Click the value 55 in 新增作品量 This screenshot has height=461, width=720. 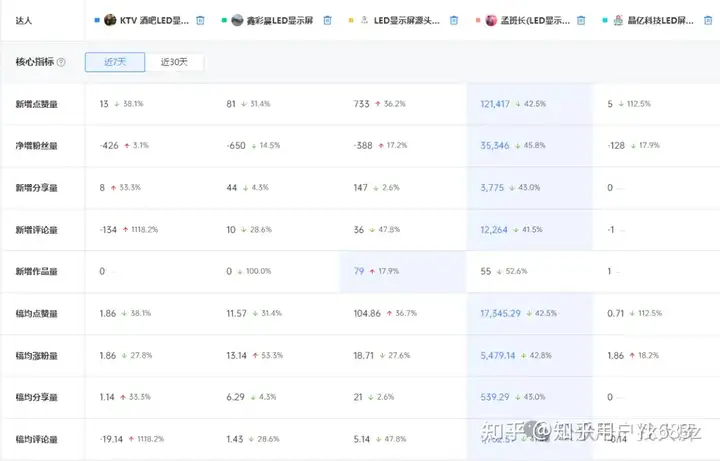click(x=486, y=271)
